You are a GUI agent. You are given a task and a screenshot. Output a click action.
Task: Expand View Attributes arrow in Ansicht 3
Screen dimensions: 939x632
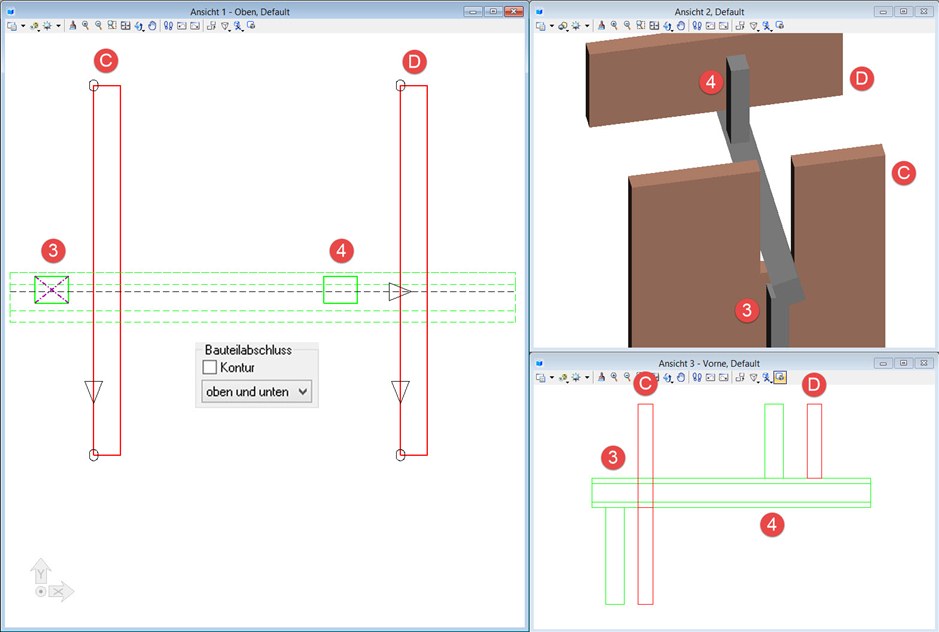coord(552,377)
